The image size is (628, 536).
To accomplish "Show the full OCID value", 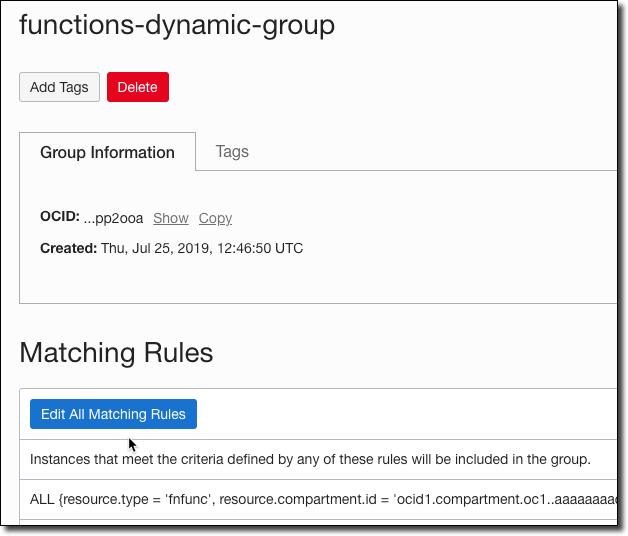I will click(x=171, y=218).
